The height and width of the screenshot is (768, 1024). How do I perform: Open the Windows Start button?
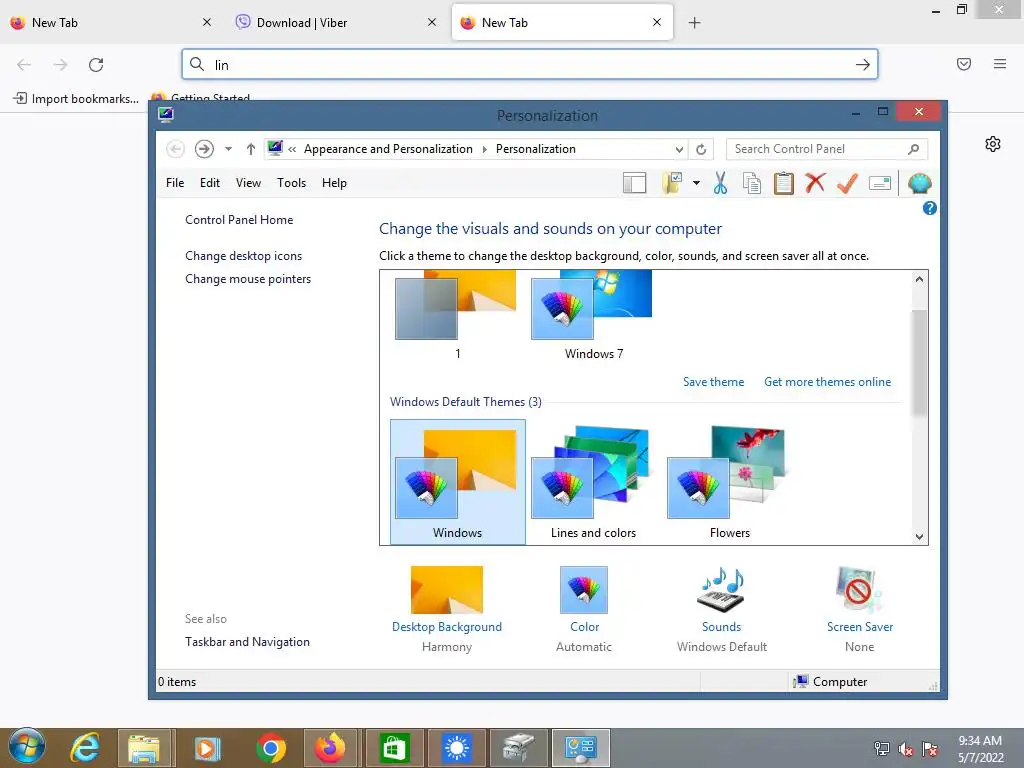(x=27, y=747)
